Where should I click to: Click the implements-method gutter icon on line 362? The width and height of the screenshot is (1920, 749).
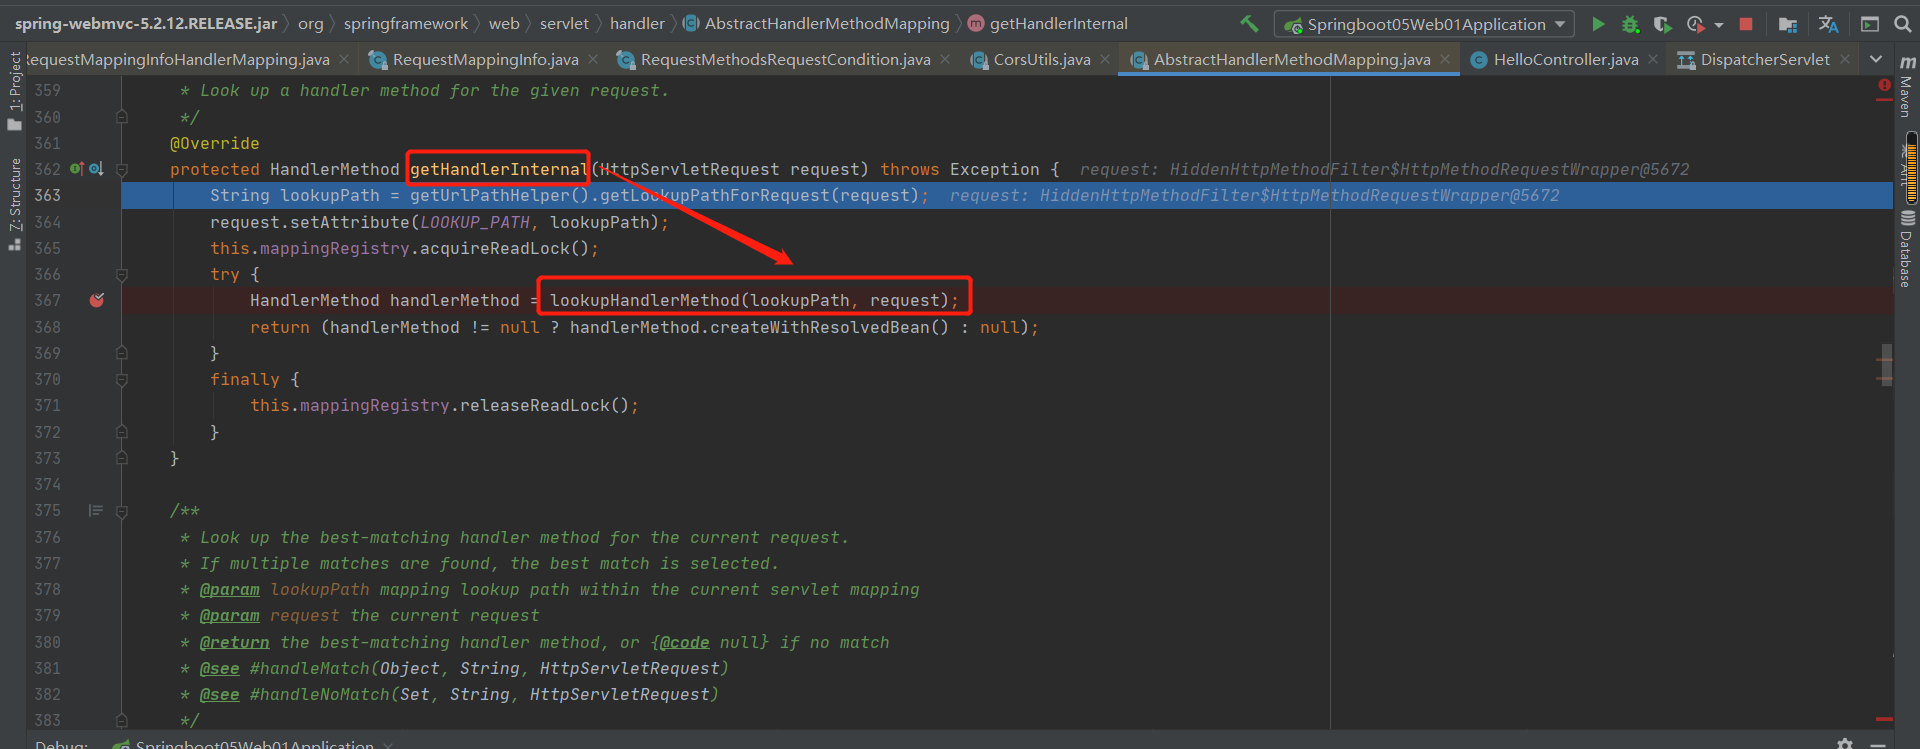76,169
